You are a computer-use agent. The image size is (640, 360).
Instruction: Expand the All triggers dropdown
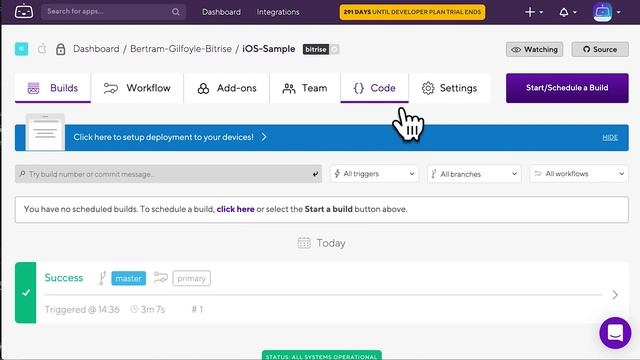374,174
